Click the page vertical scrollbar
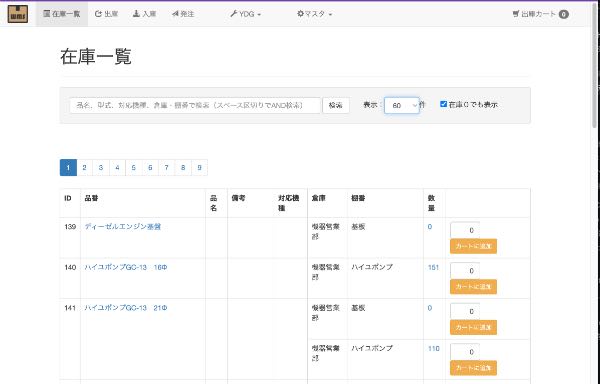This screenshot has width=600, height=384. [x=594, y=65]
